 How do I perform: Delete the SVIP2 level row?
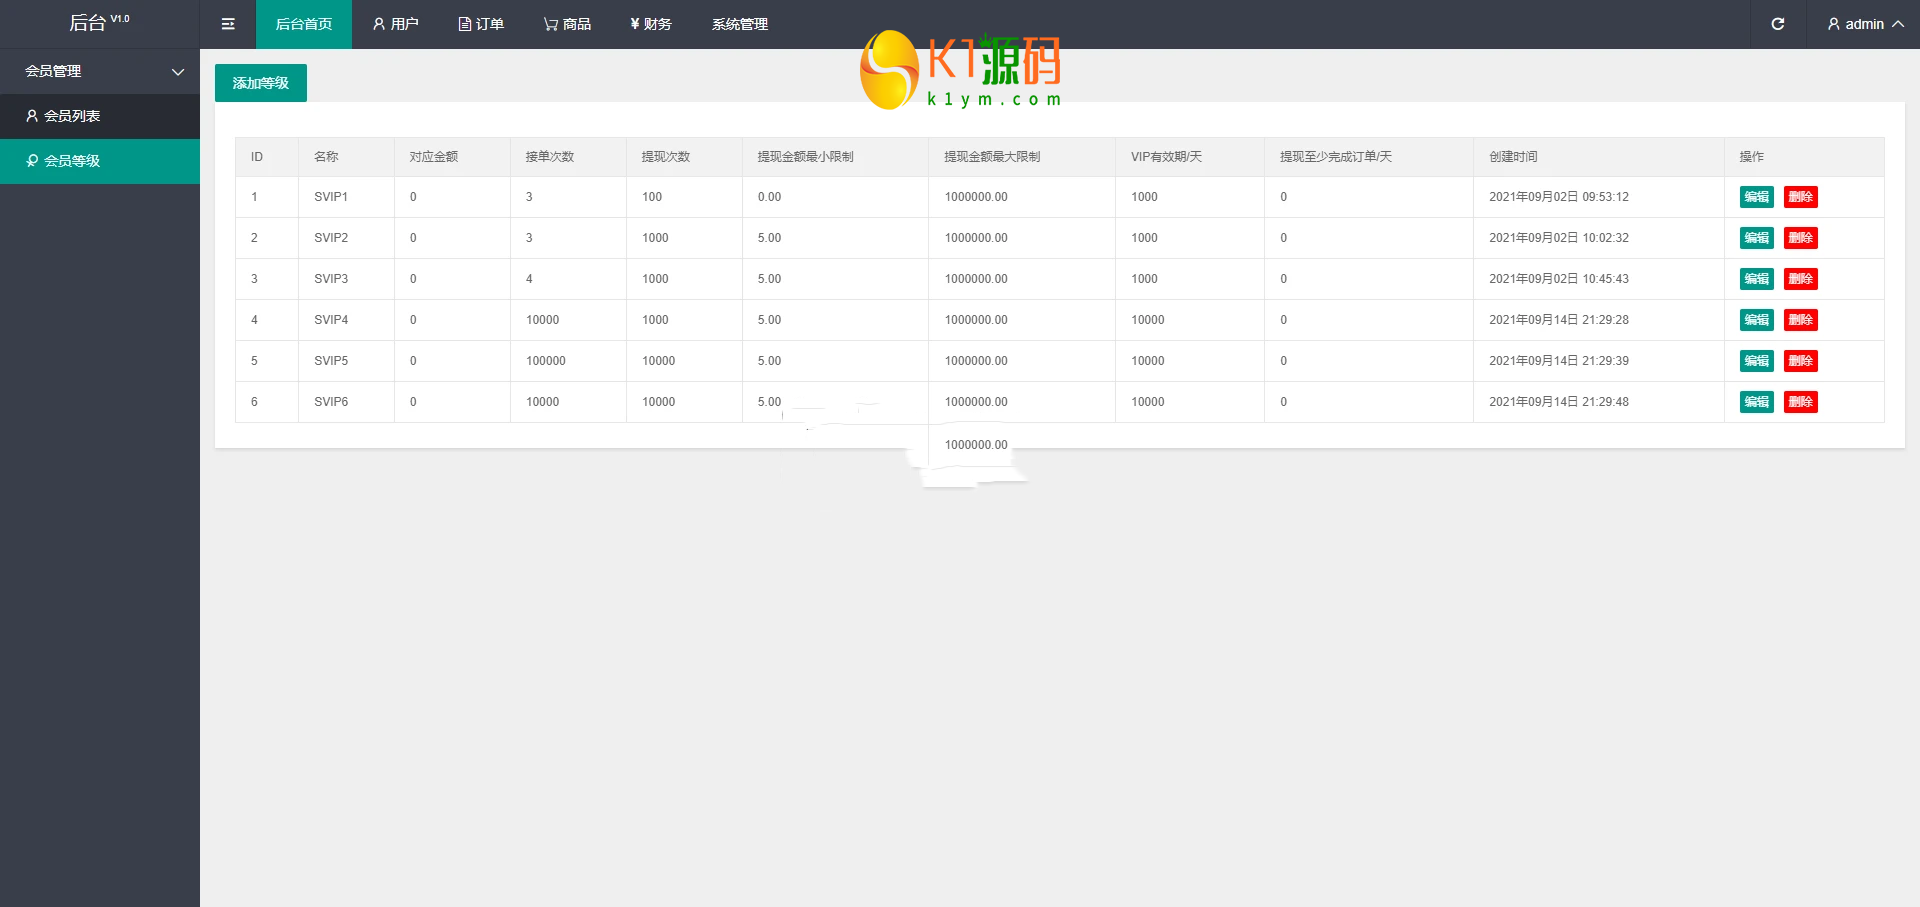point(1801,238)
